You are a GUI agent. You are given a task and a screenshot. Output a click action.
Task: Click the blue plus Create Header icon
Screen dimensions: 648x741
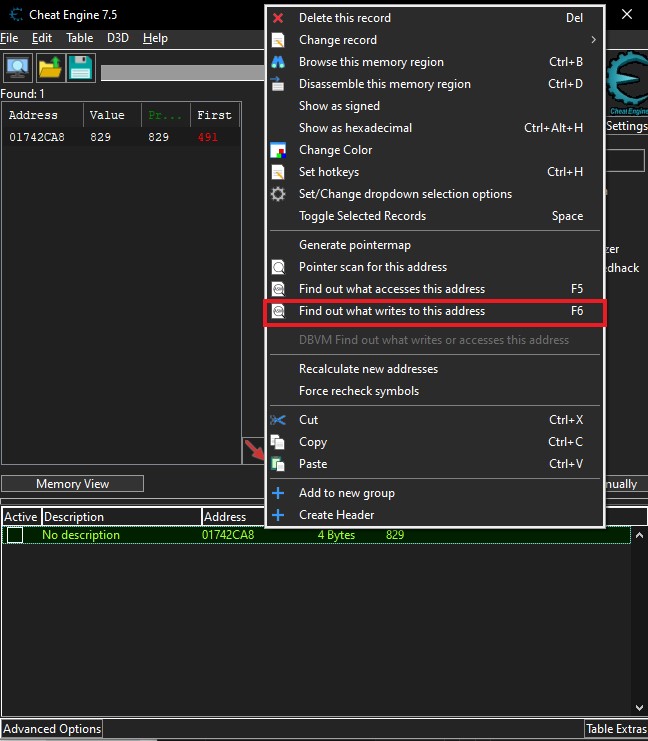click(x=279, y=515)
